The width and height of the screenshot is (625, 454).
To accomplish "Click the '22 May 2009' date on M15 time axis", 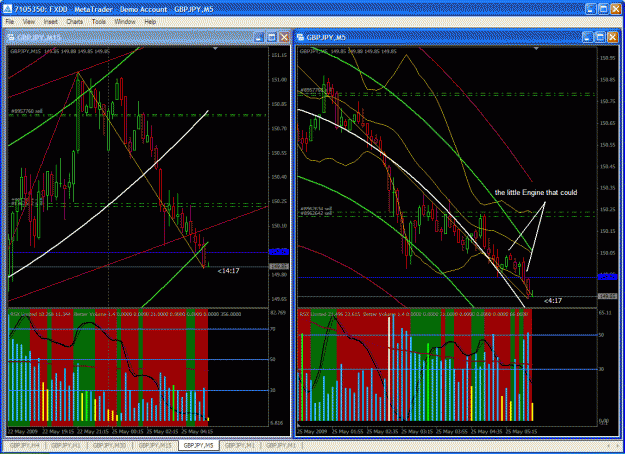I will coord(22,432).
